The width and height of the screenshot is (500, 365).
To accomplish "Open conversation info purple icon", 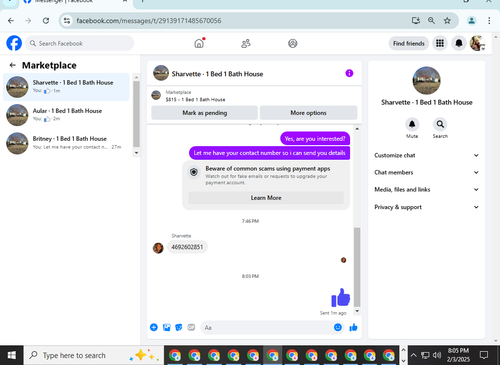I will pyautogui.click(x=349, y=73).
